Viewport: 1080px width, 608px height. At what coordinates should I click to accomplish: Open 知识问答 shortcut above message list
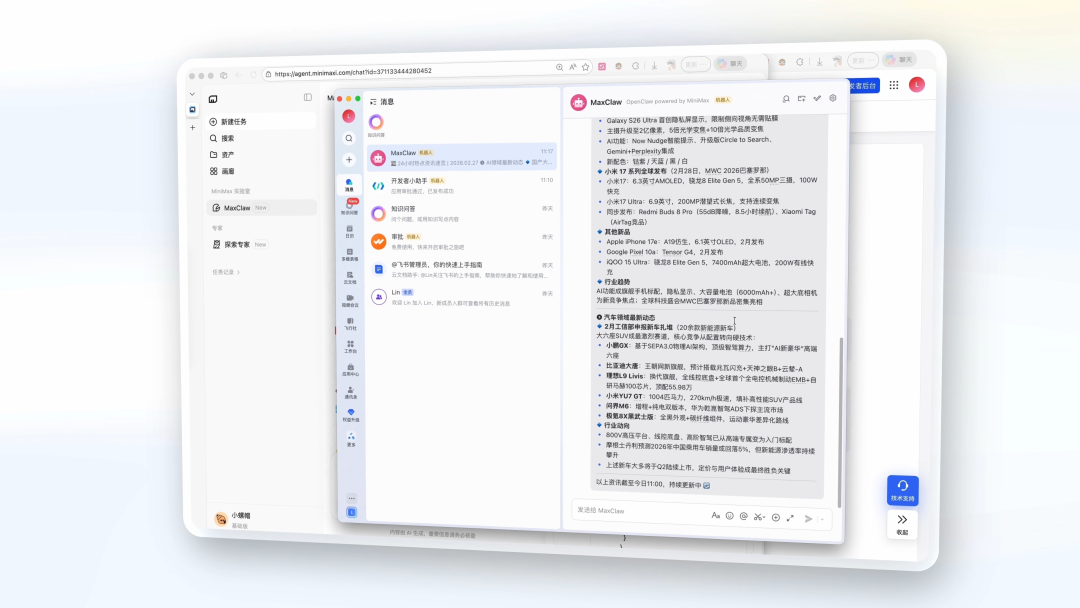376,125
